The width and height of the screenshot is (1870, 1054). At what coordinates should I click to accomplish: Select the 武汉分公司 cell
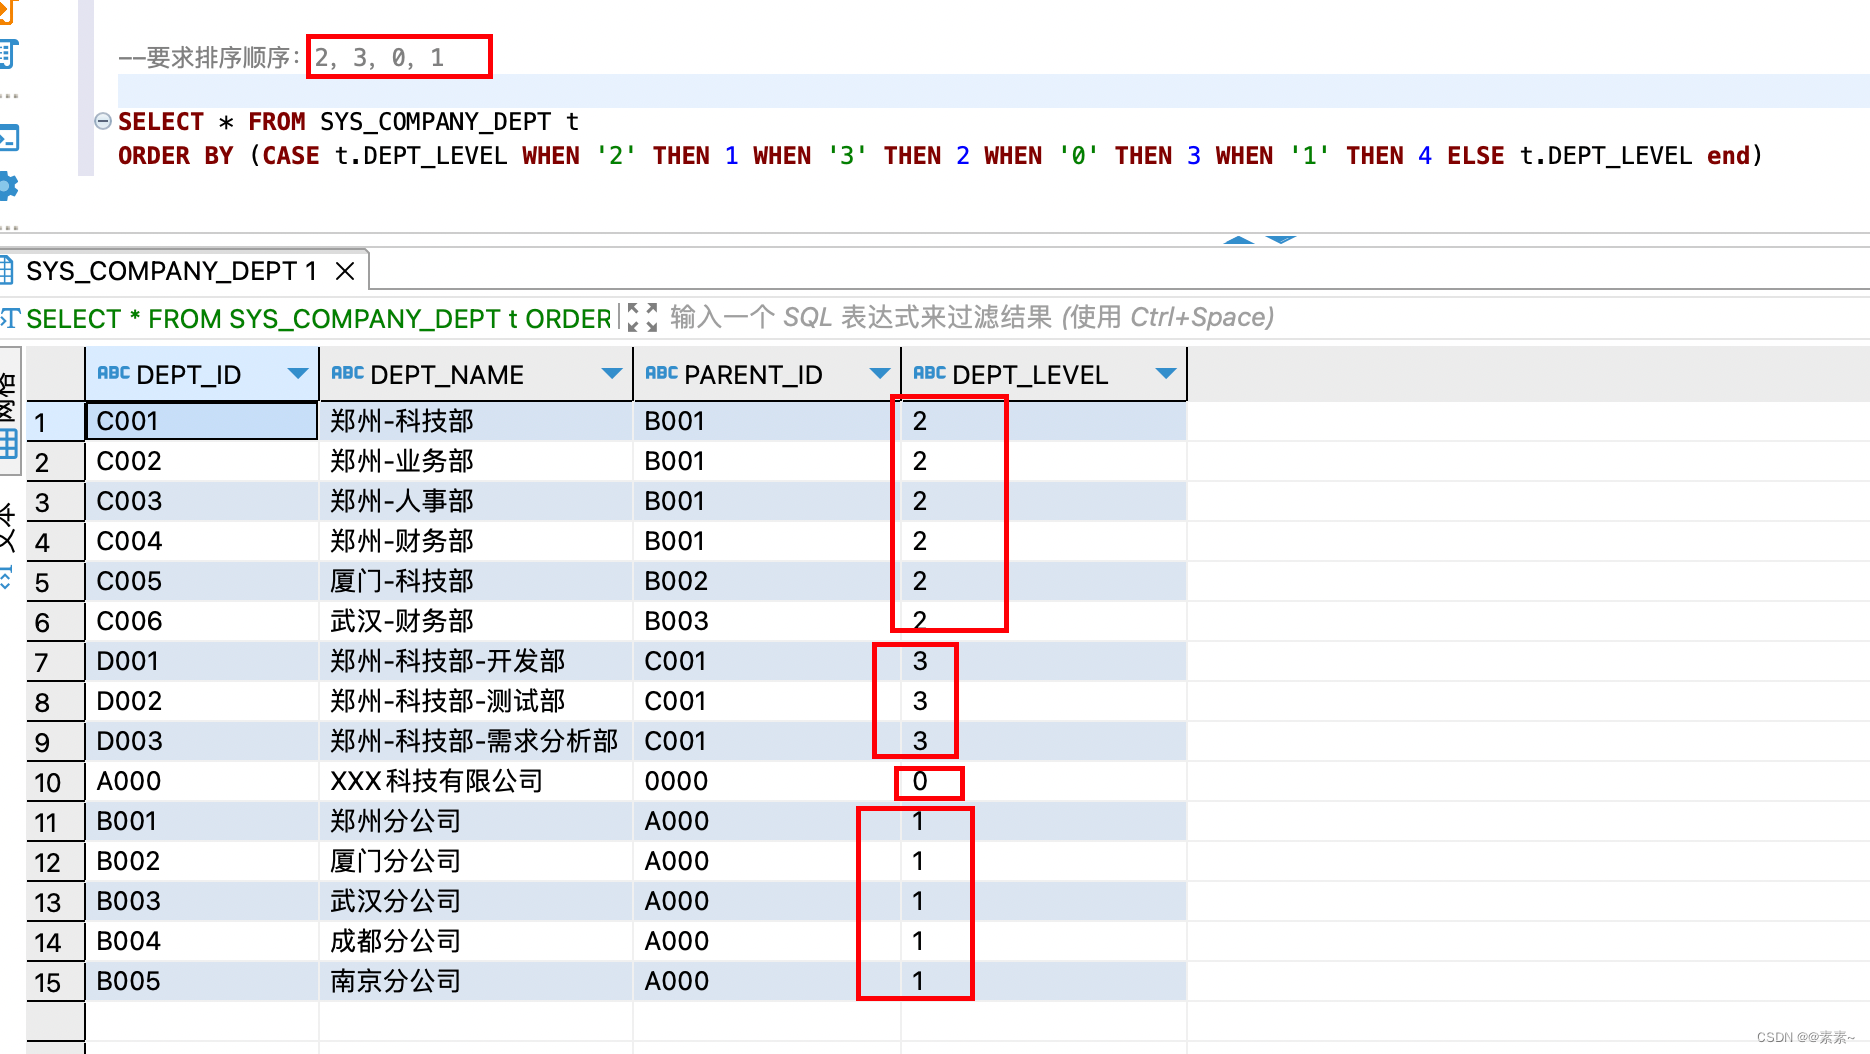476,901
